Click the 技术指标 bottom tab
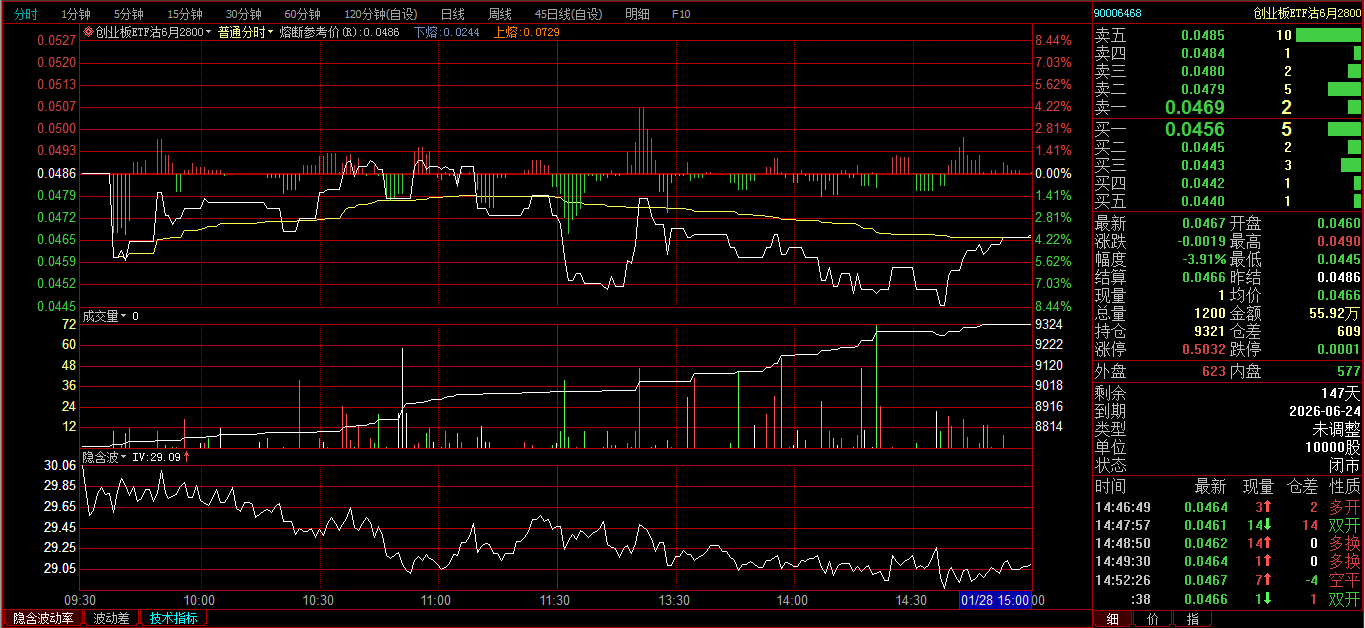This screenshot has width=1365, height=628. click(173, 618)
